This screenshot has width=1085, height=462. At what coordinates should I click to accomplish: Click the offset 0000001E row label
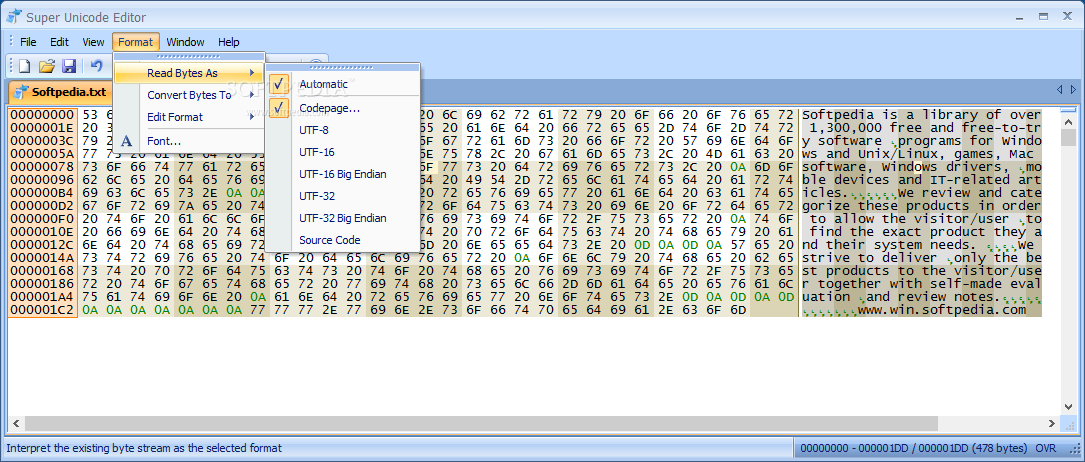[x=43, y=128]
